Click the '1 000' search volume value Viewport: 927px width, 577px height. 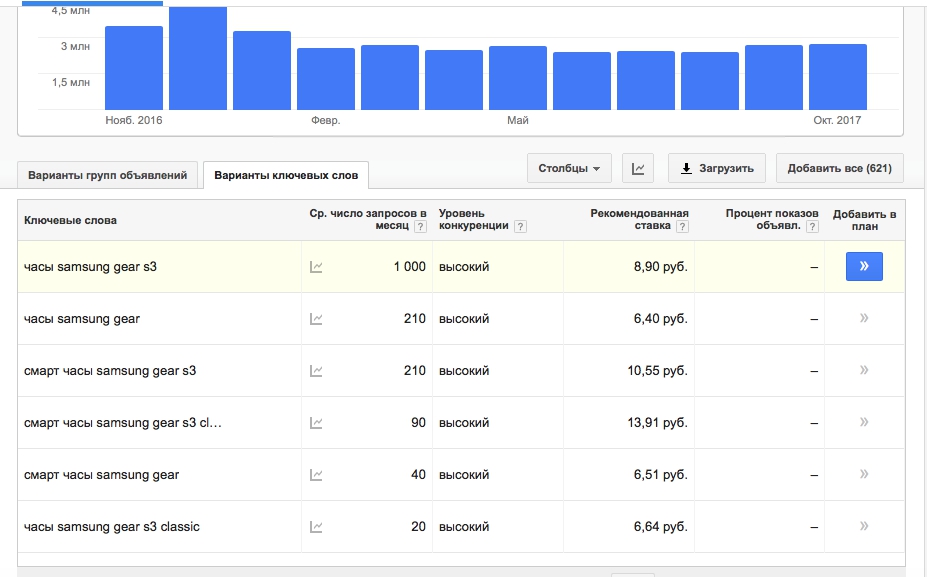click(410, 267)
